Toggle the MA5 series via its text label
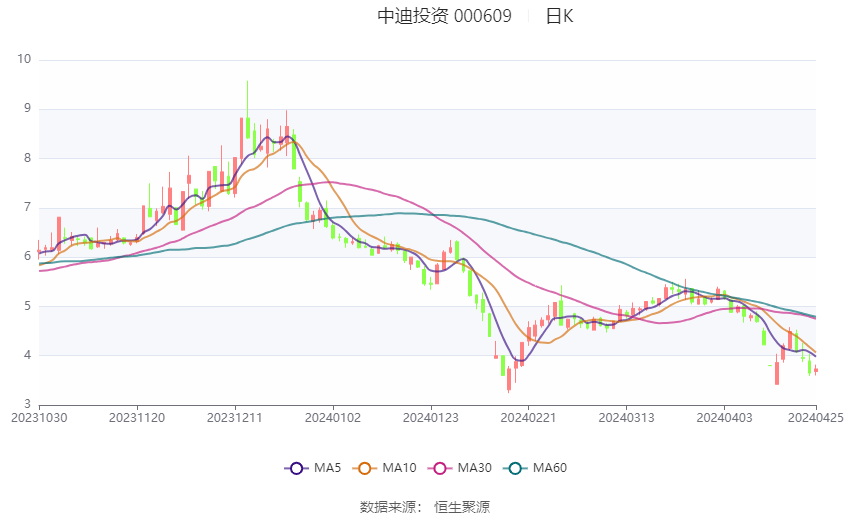Screen dimensions: 850x517 [327, 468]
